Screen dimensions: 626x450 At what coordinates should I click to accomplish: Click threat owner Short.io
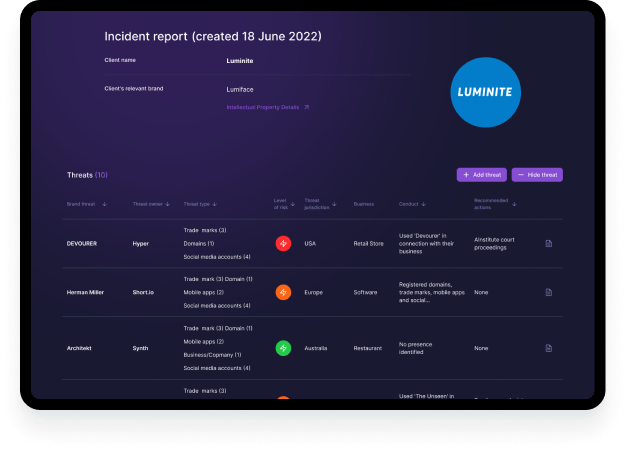click(x=143, y=292)
